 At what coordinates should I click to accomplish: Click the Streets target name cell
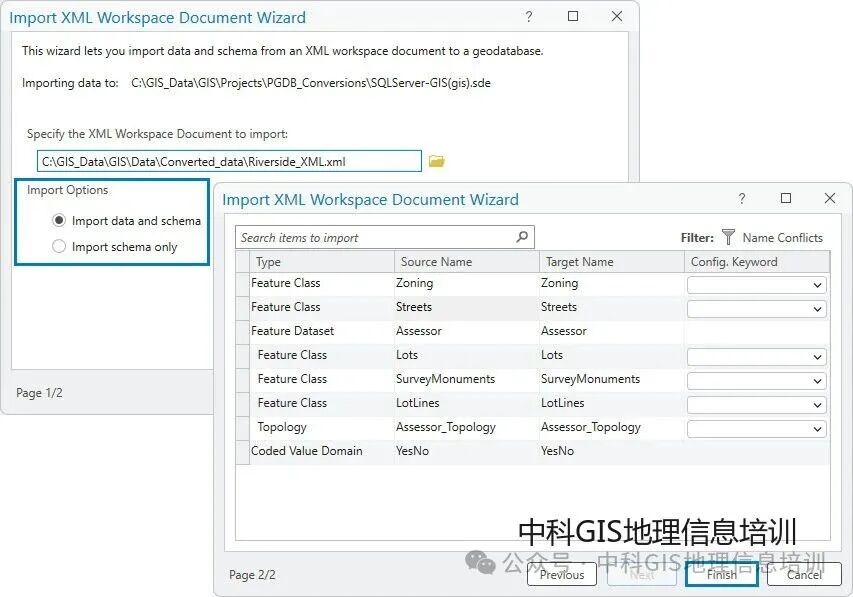click(611, 307)
